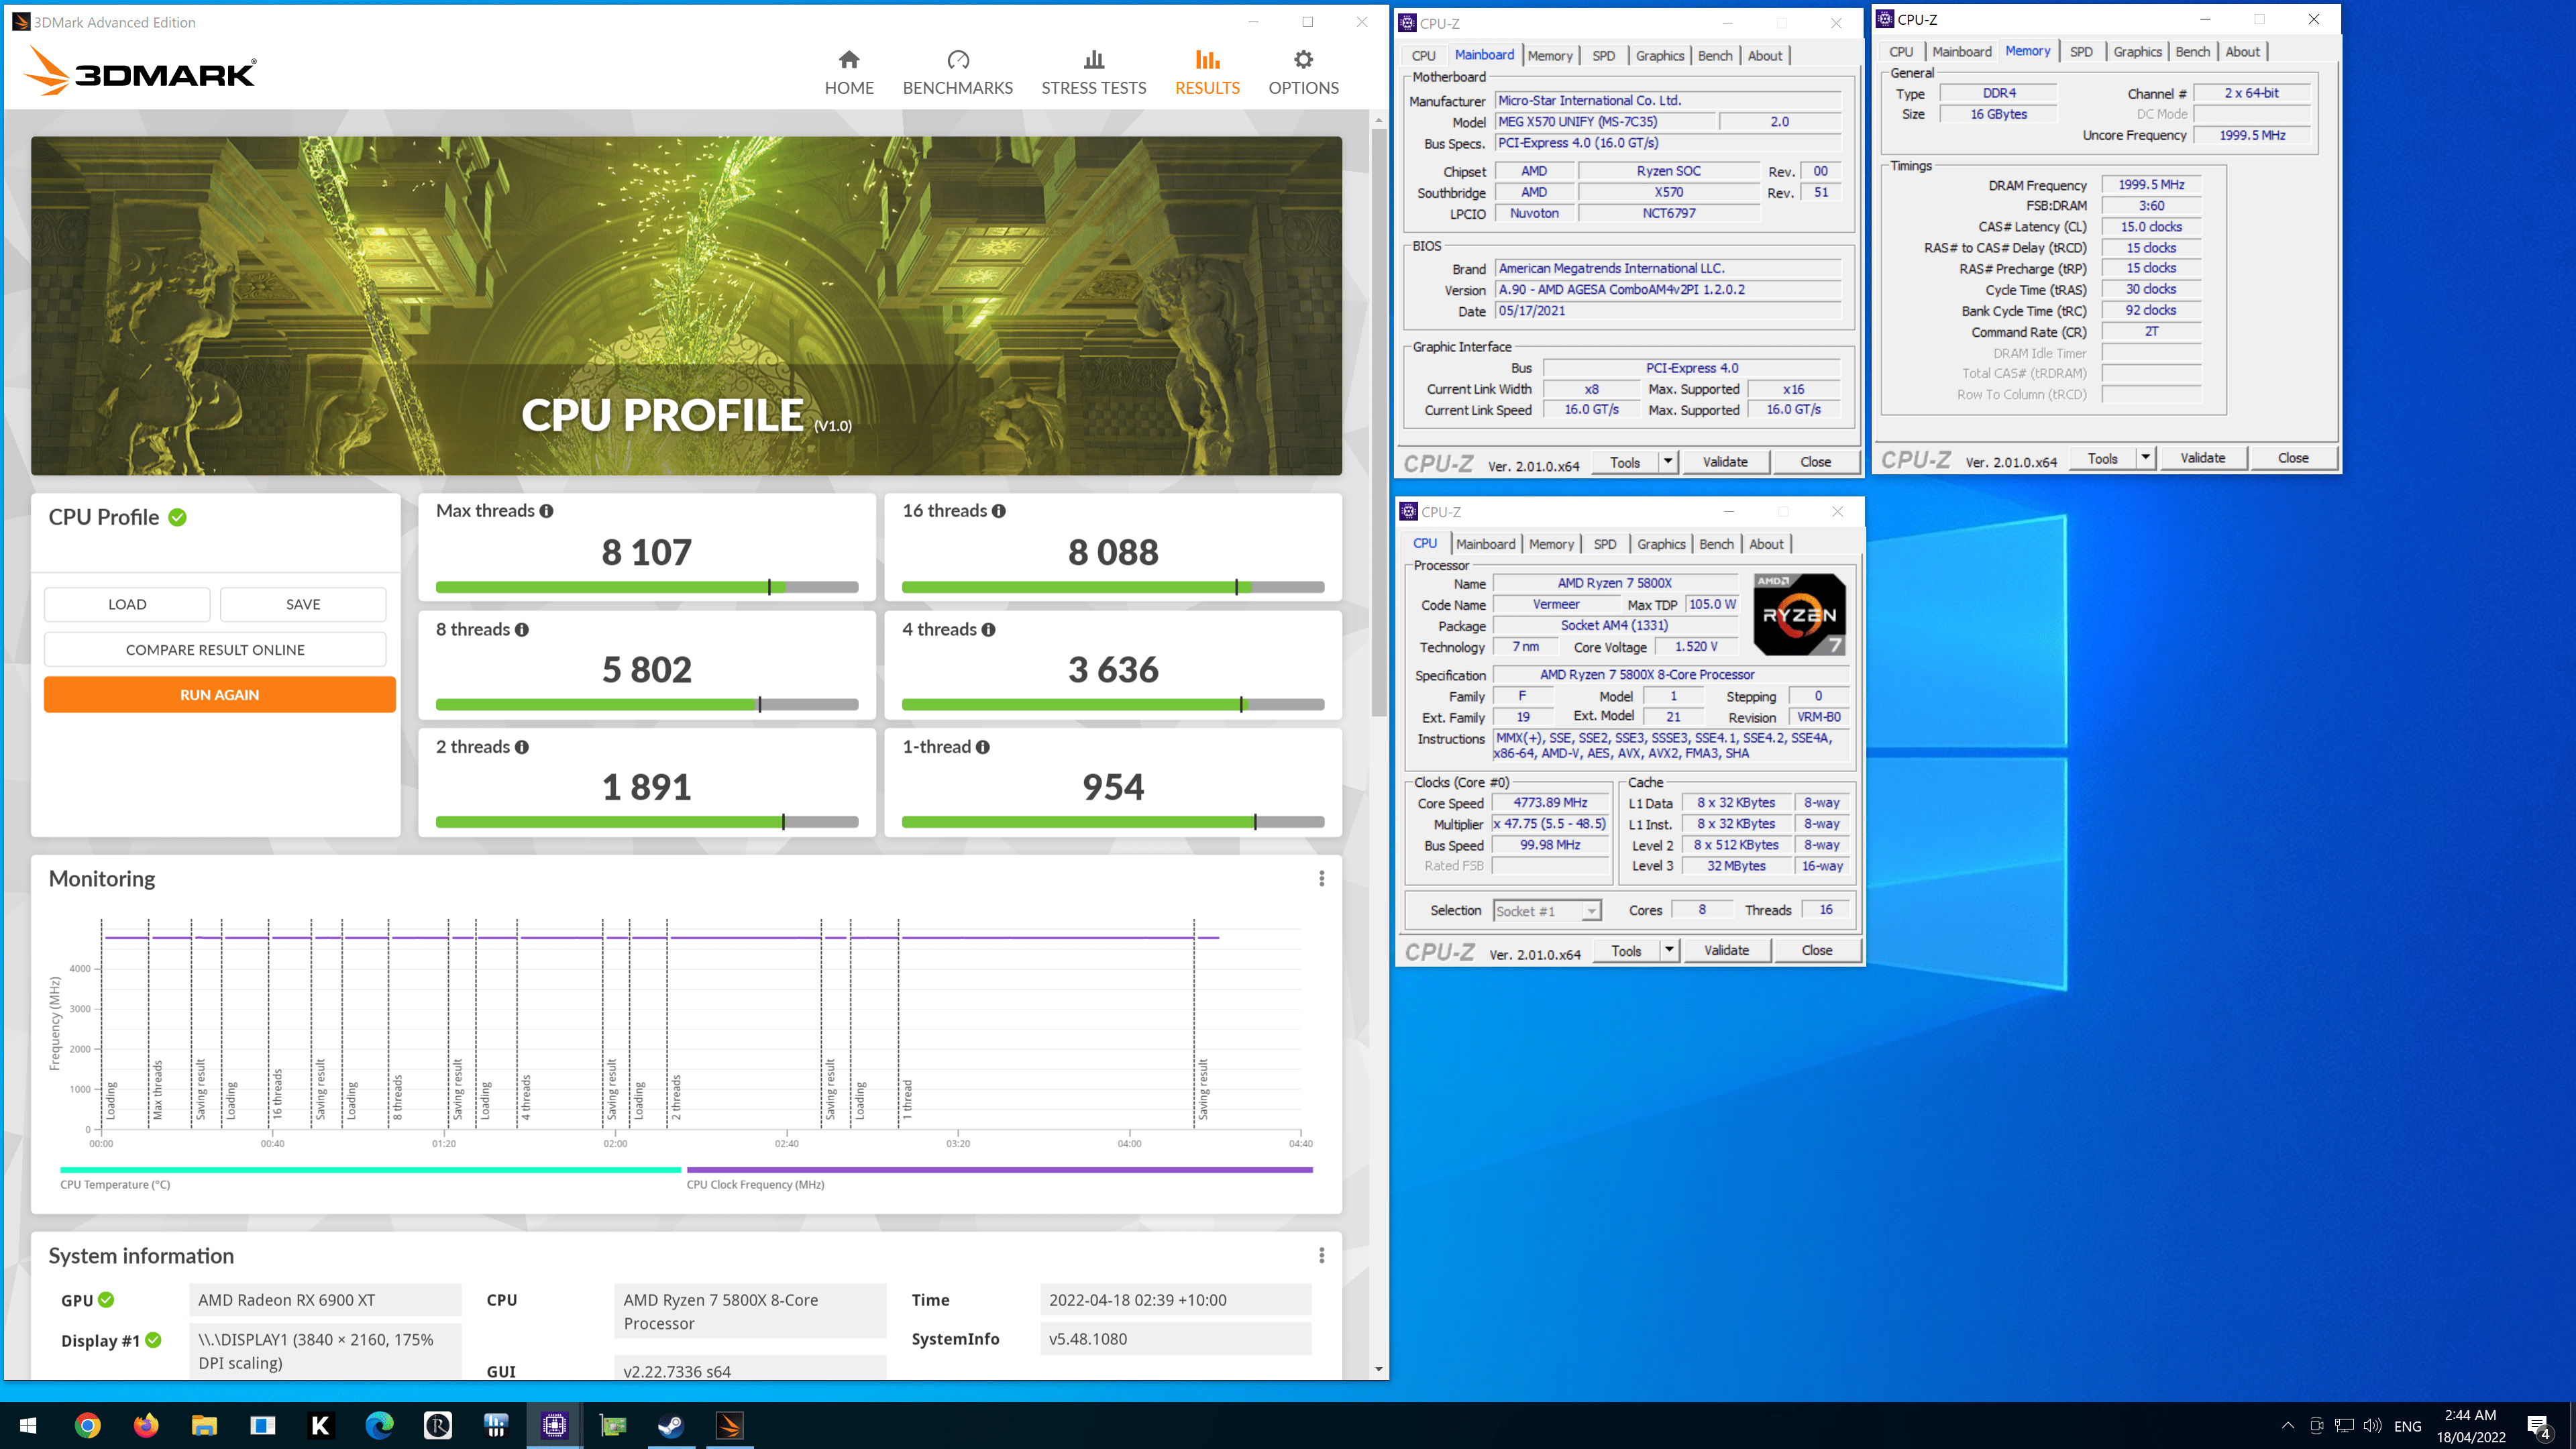Click info icon next to 1-thread
The image size is (2576, 1449).
983,747
